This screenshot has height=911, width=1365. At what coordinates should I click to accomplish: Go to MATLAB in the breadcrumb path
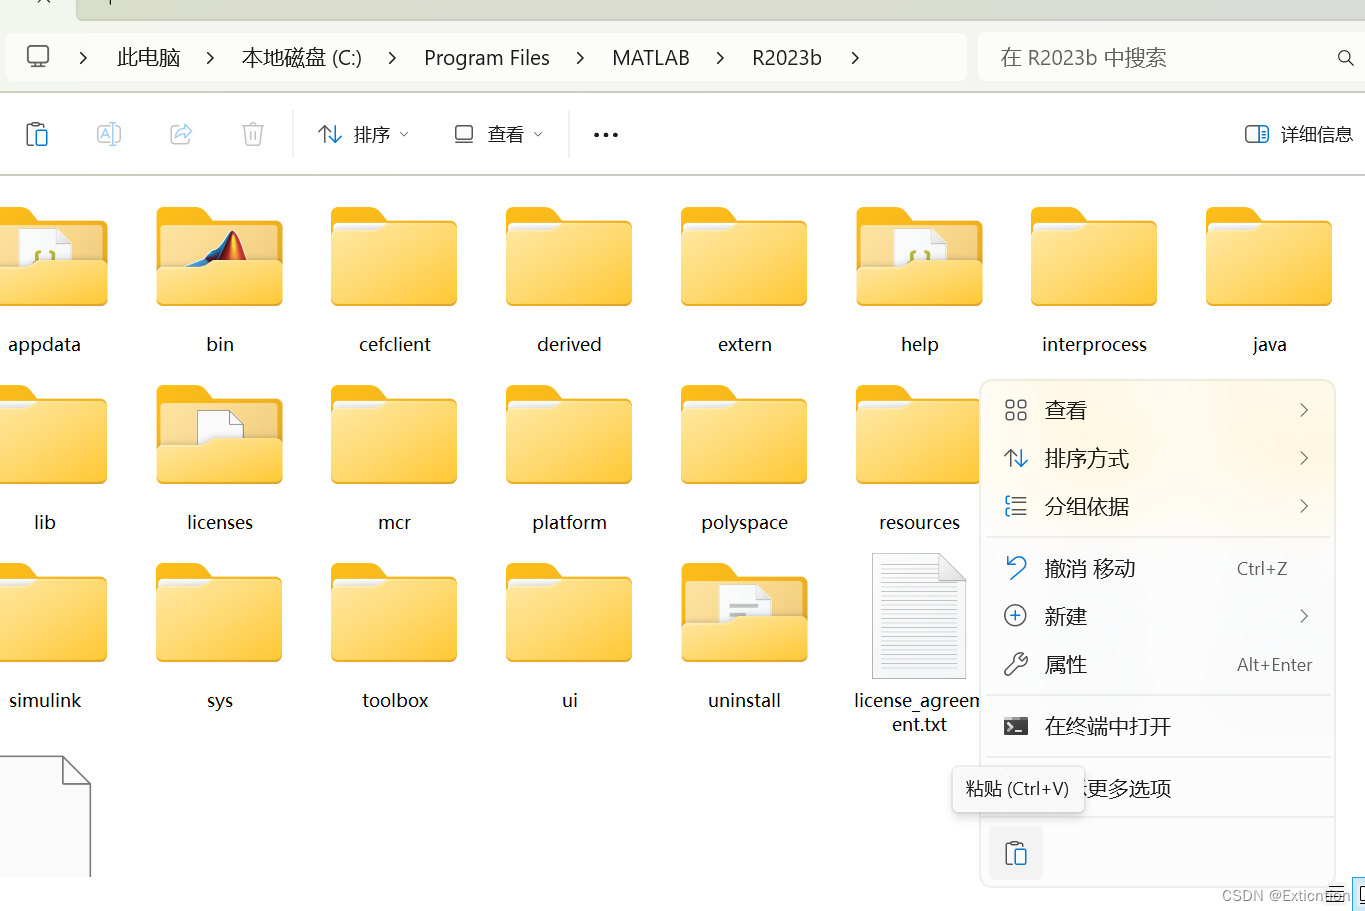[651, 57]
